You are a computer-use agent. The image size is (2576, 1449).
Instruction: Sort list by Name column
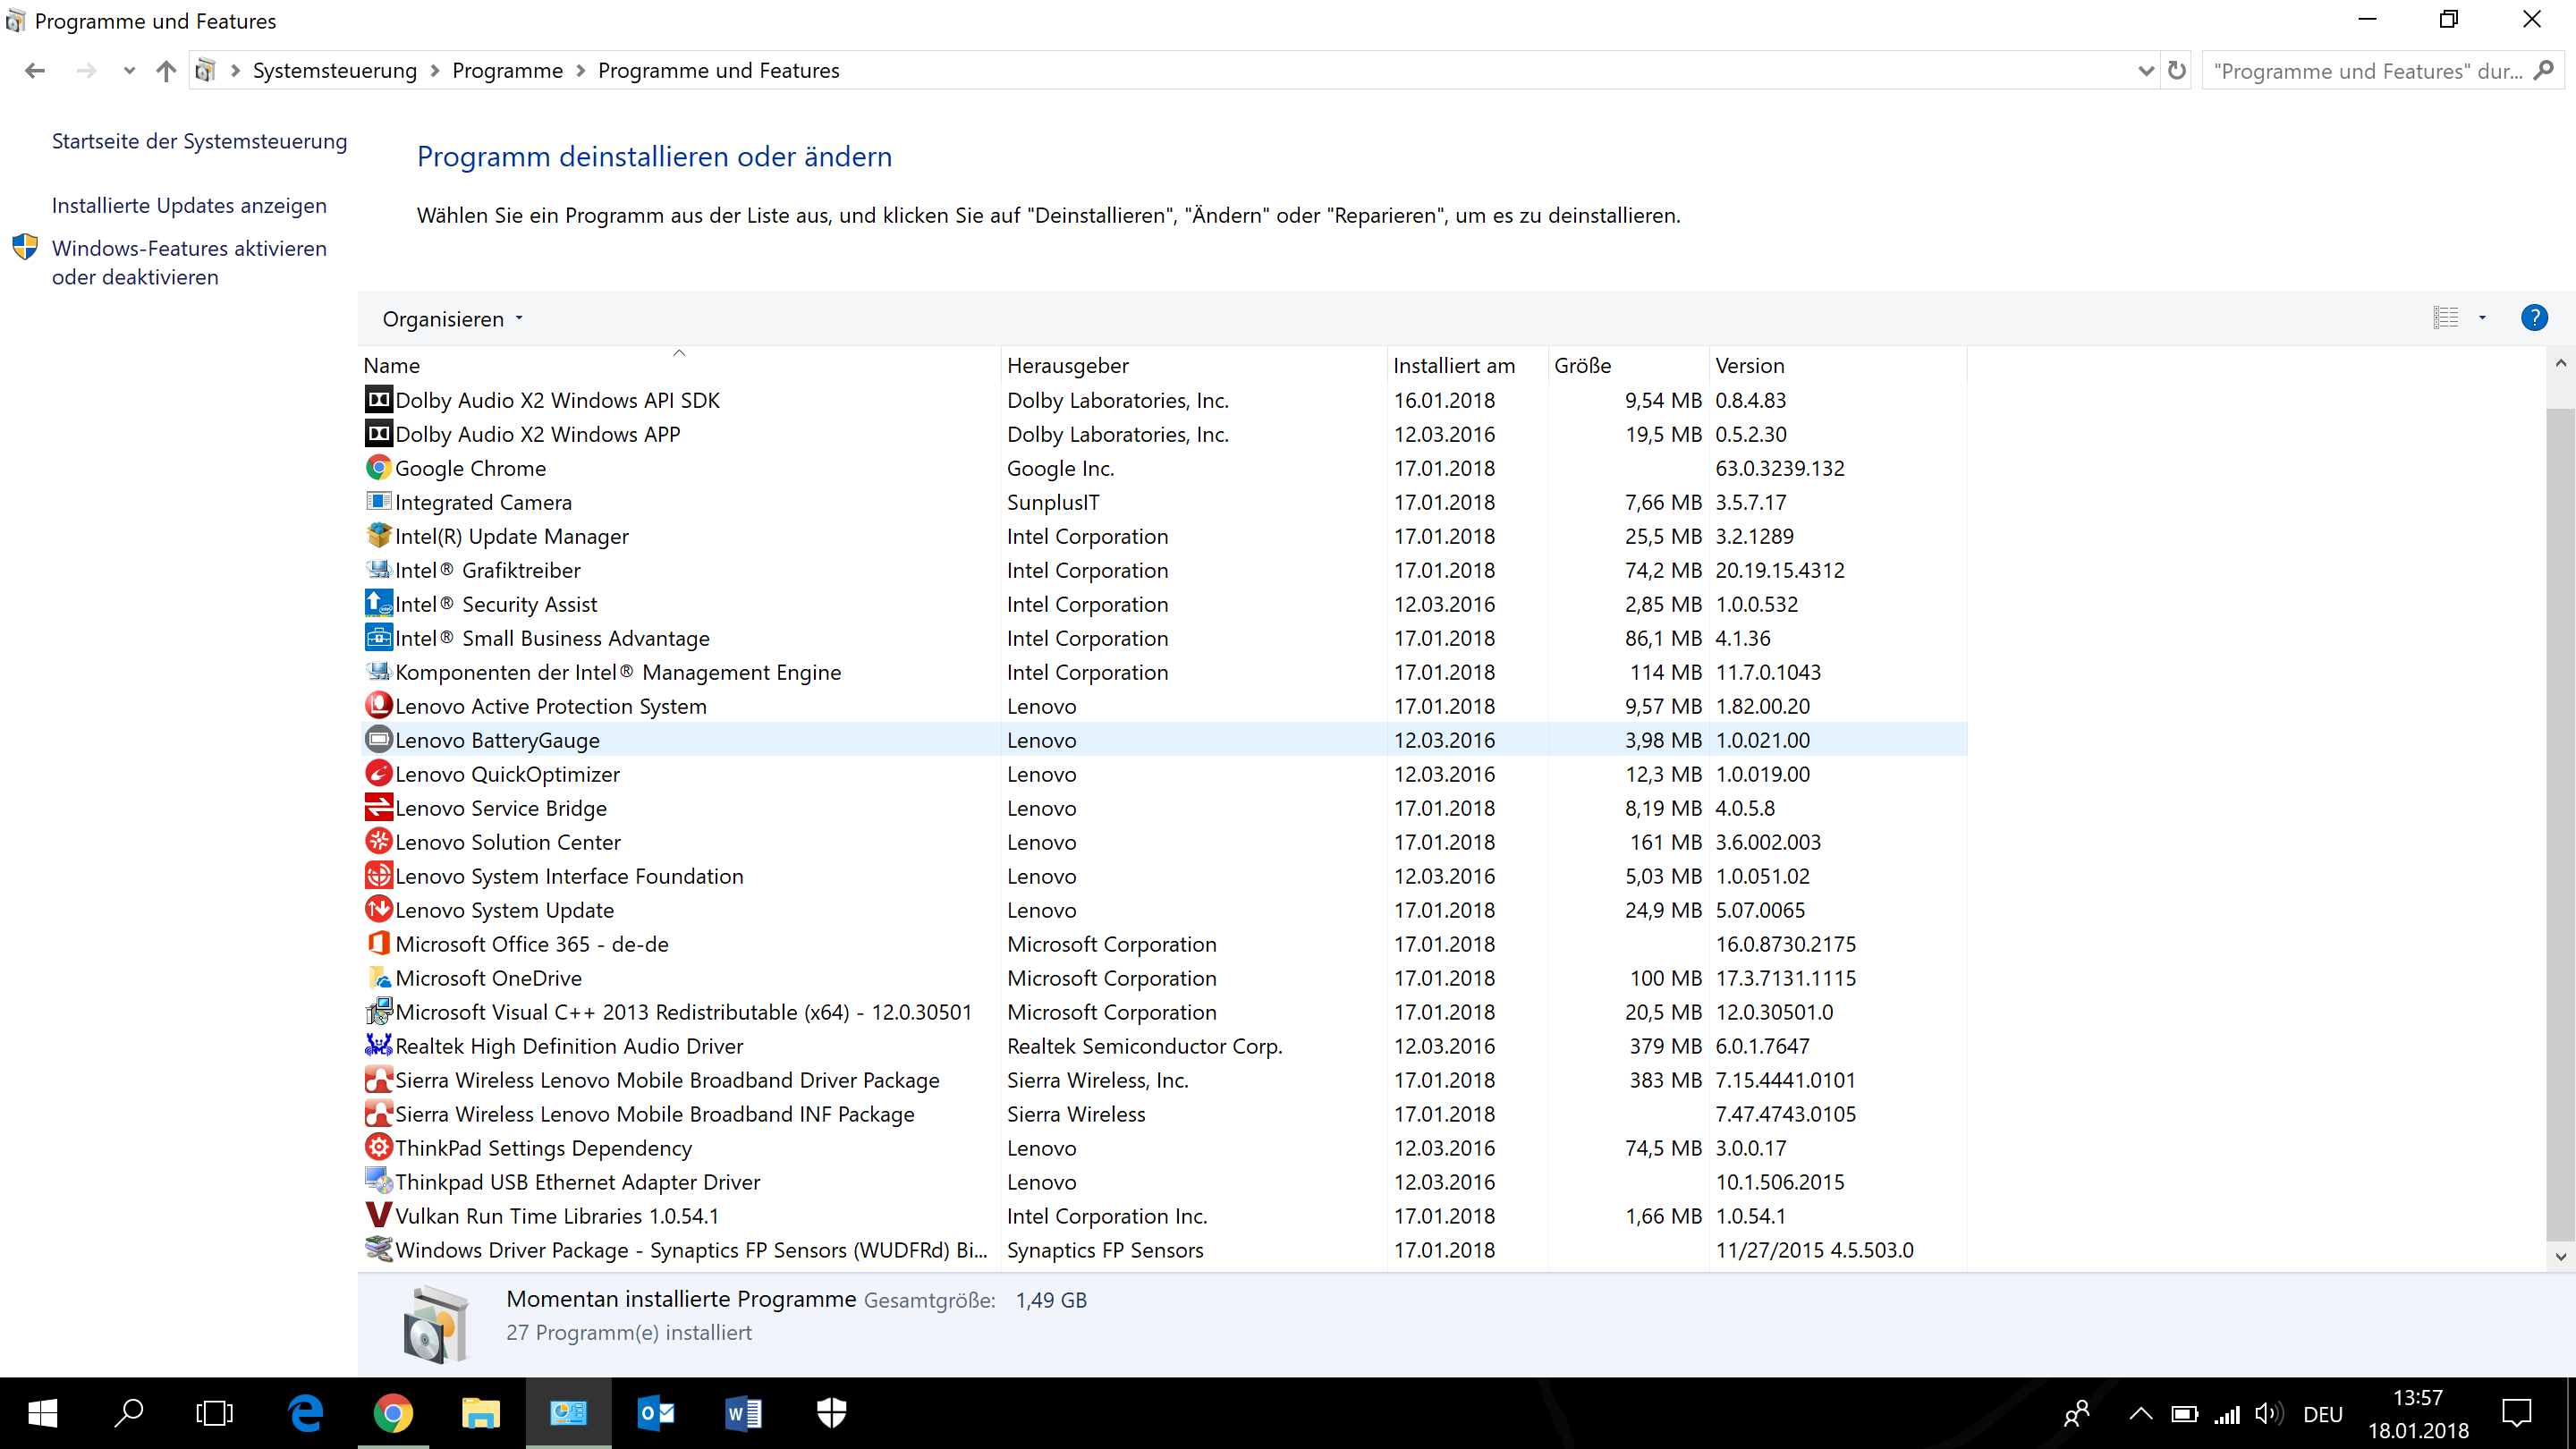(x=679, y=365)
